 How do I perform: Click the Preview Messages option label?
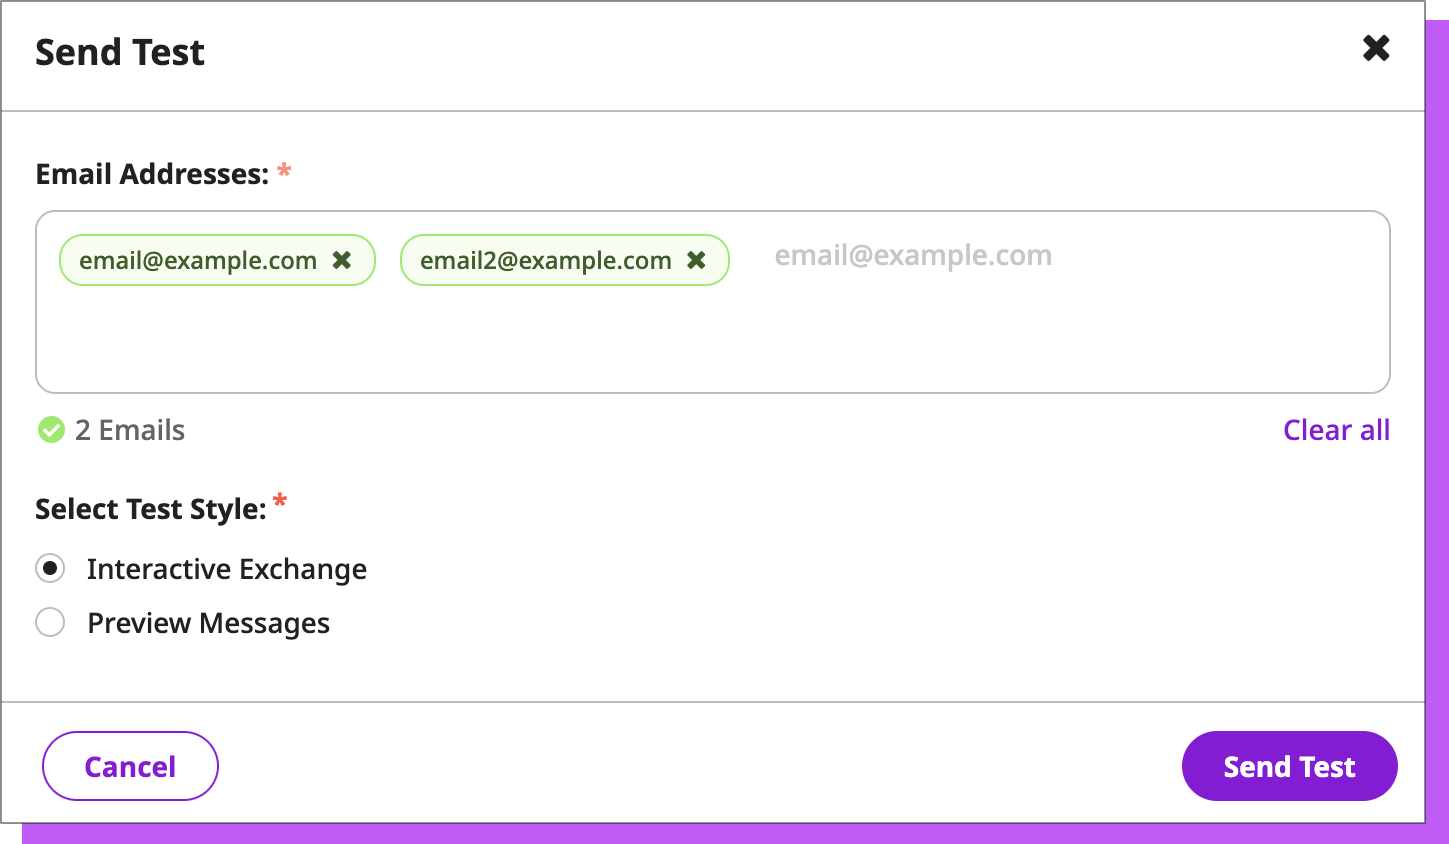coord(208,623)
